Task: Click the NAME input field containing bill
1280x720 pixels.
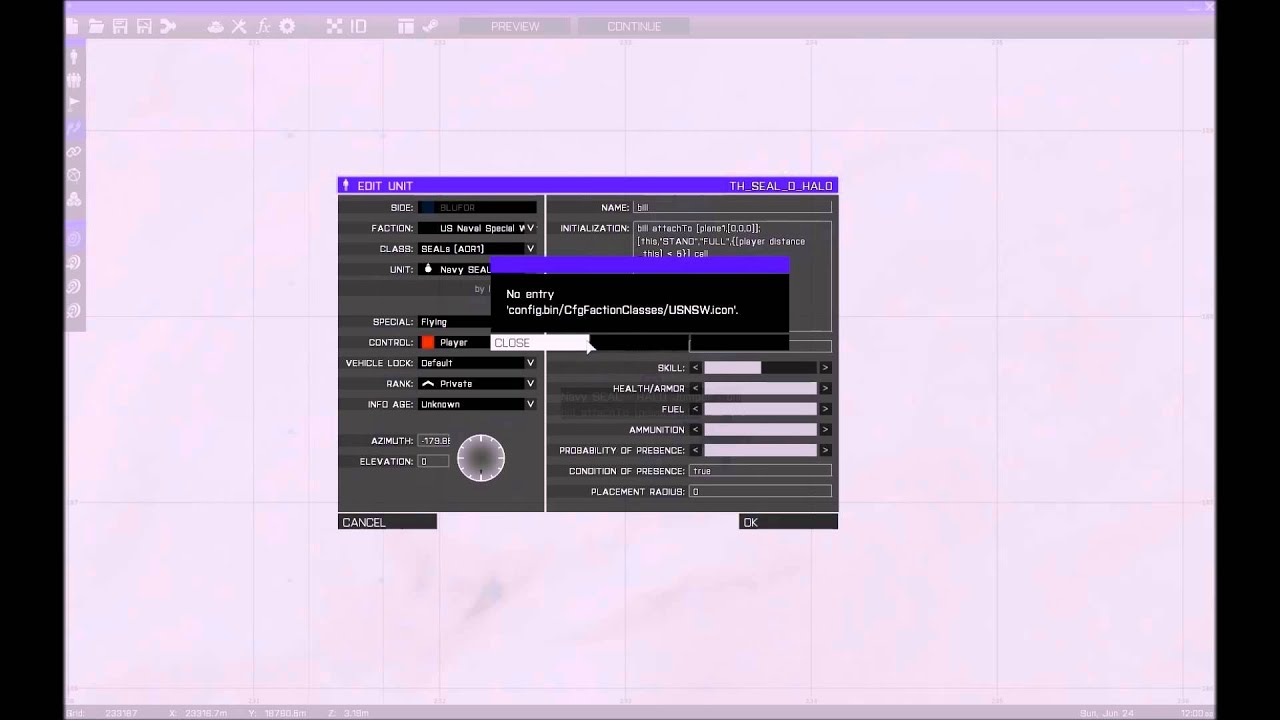Action: [x=732, y=207]
